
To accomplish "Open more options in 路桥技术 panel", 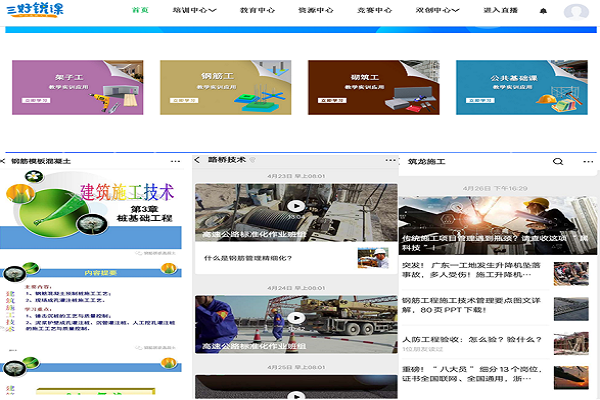I will click(388, 160).
